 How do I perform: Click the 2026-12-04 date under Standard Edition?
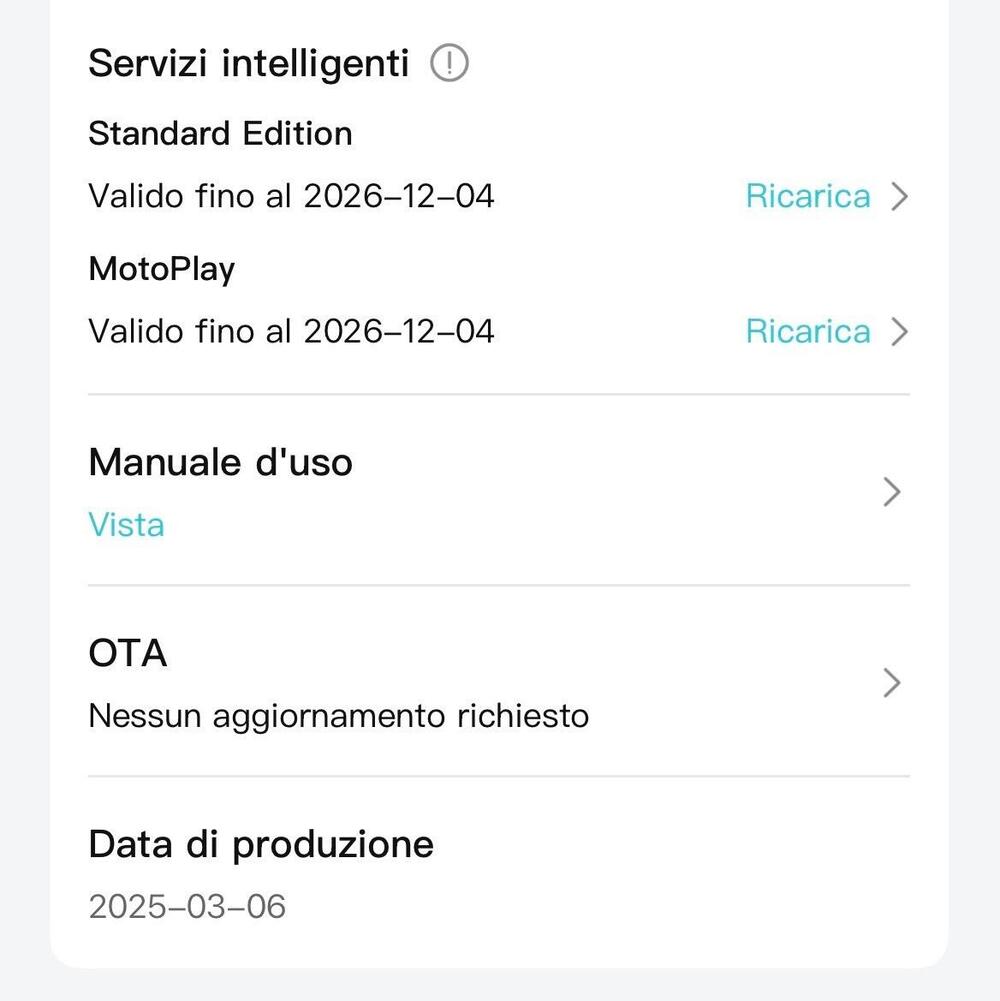(399, 196)
